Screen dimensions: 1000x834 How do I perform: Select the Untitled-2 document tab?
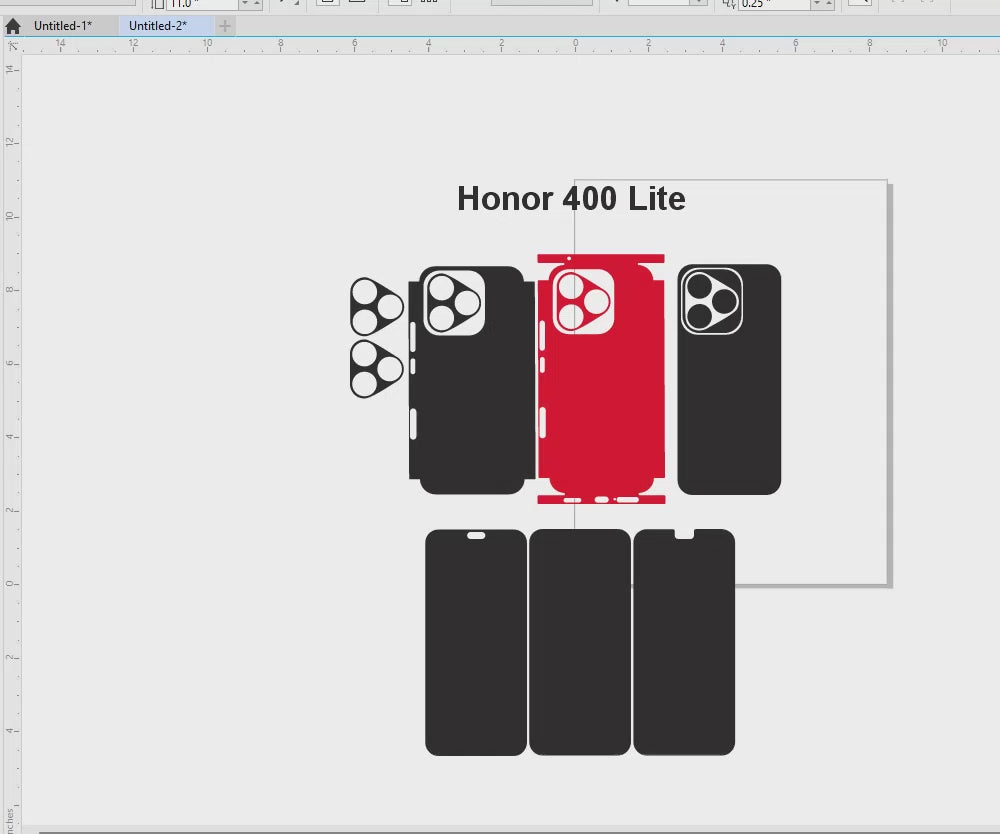point(158,26)
